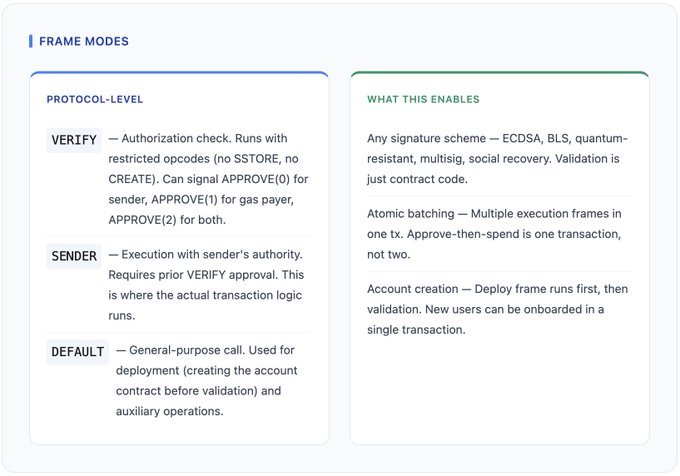Click the FRAME MODES section heading
This screenshot has height=476, width=680.
83,42
